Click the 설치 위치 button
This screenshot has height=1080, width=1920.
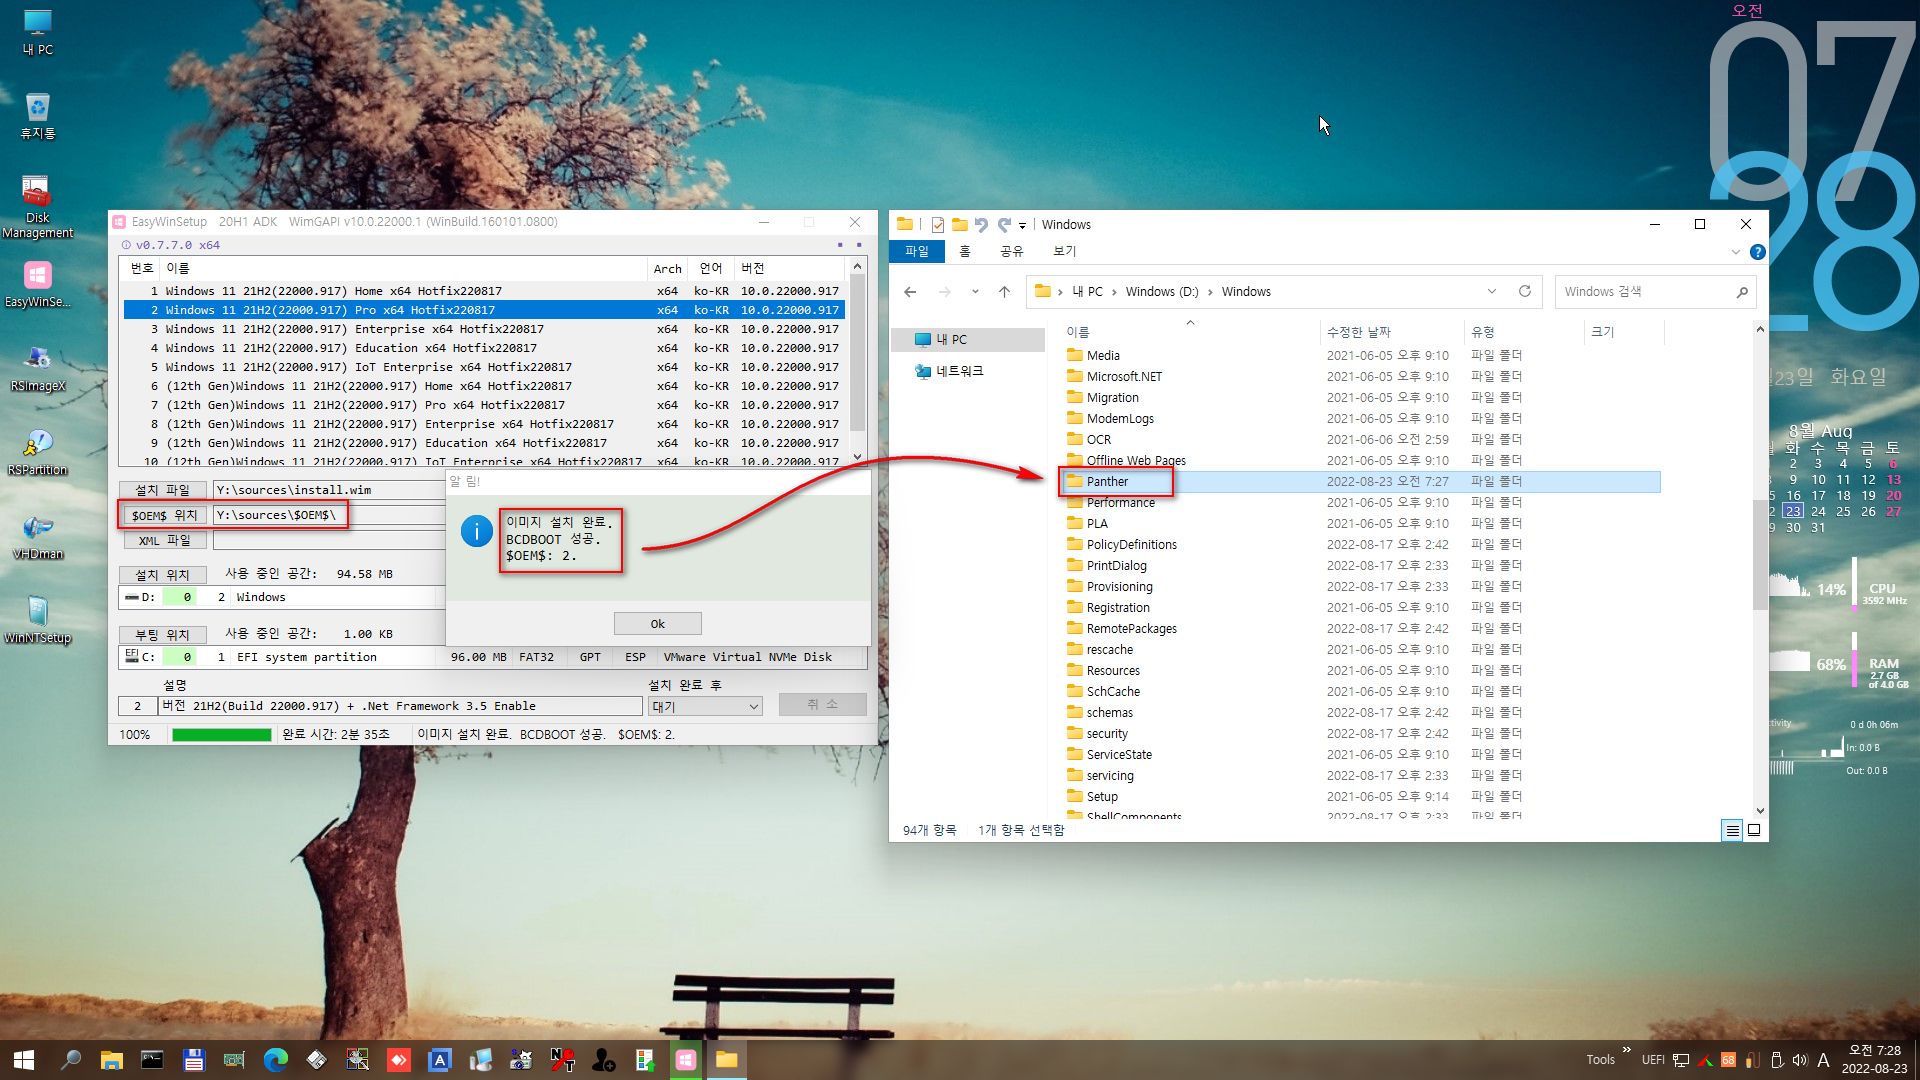coord(162,575)
